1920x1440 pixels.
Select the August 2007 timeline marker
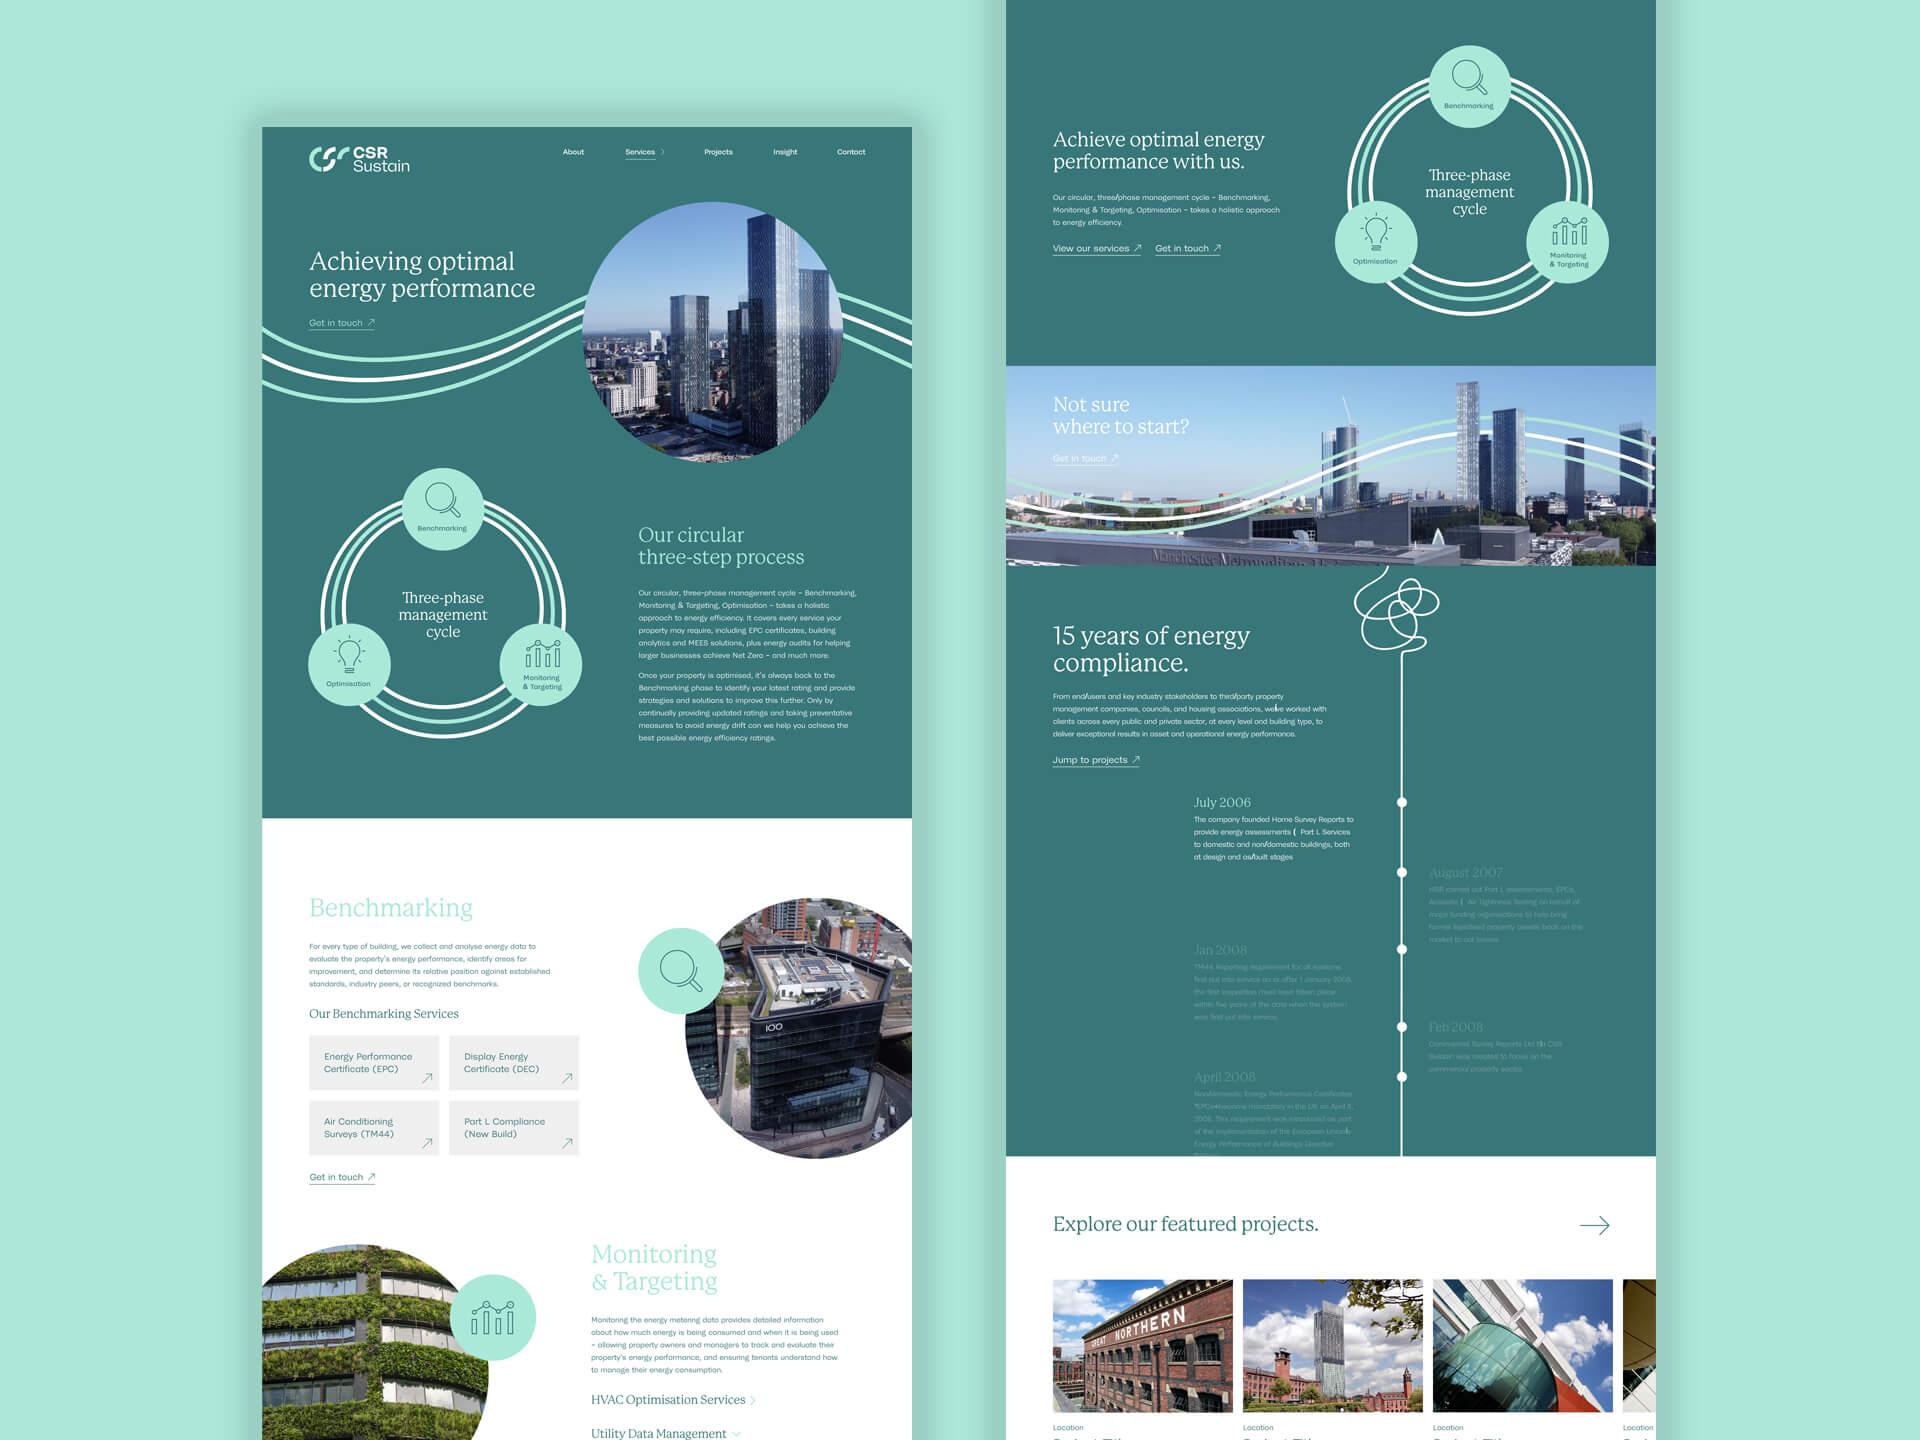coord(1402,872)
